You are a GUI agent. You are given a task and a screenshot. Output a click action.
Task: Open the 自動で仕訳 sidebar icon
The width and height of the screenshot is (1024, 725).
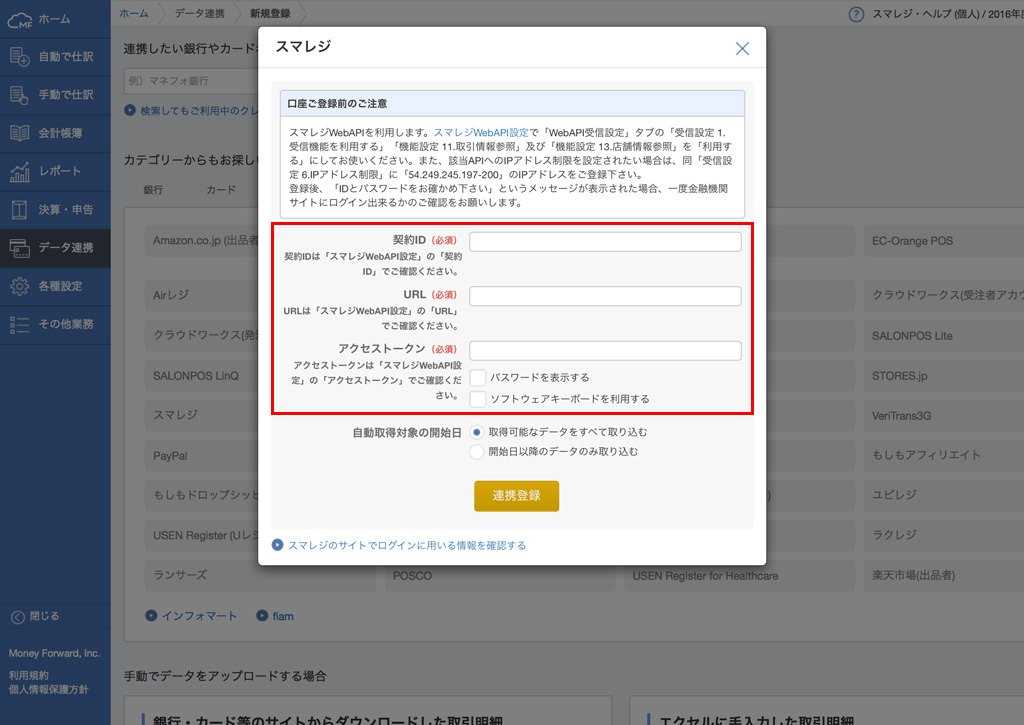pos(20,57)
